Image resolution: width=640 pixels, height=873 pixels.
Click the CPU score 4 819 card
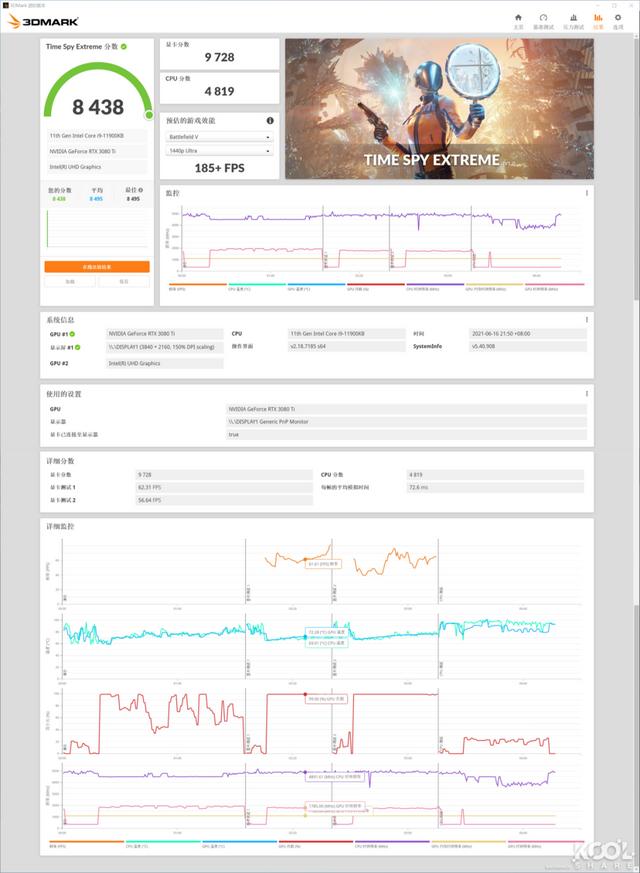[219, 88]
